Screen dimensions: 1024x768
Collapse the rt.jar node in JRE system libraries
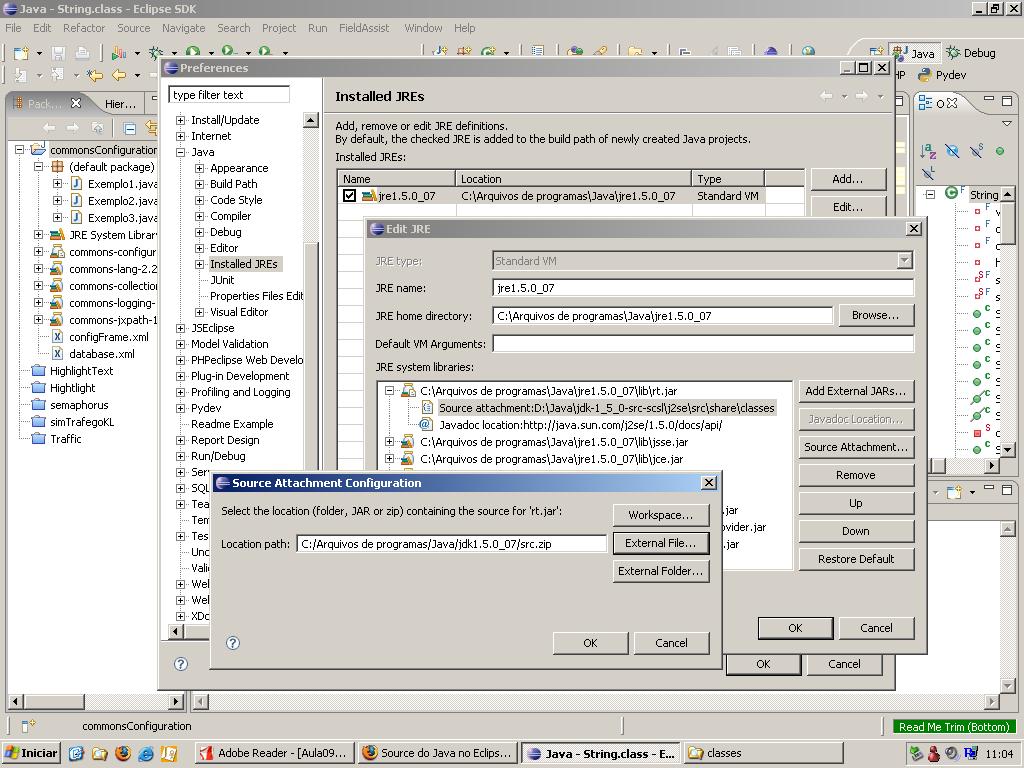389,391
